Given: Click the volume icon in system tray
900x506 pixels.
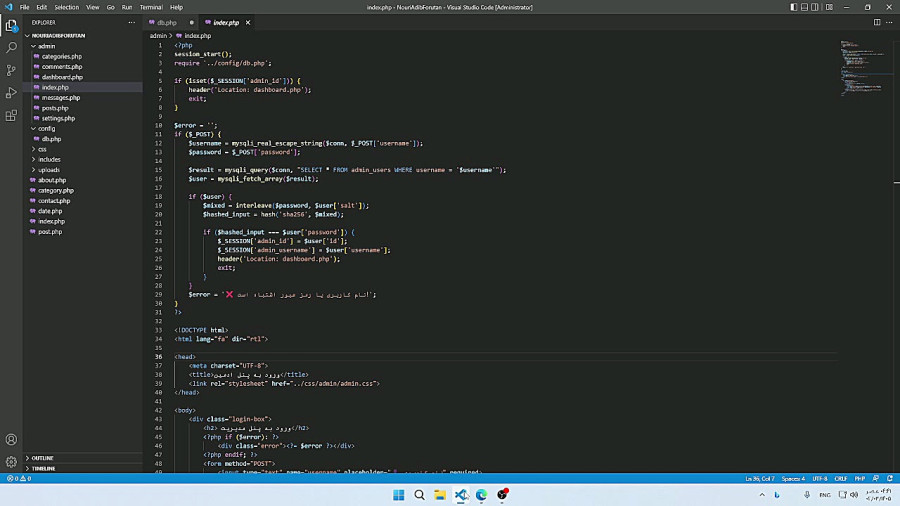Looking at the screenshot, I should pyautogui.click(x=854, y=495).
